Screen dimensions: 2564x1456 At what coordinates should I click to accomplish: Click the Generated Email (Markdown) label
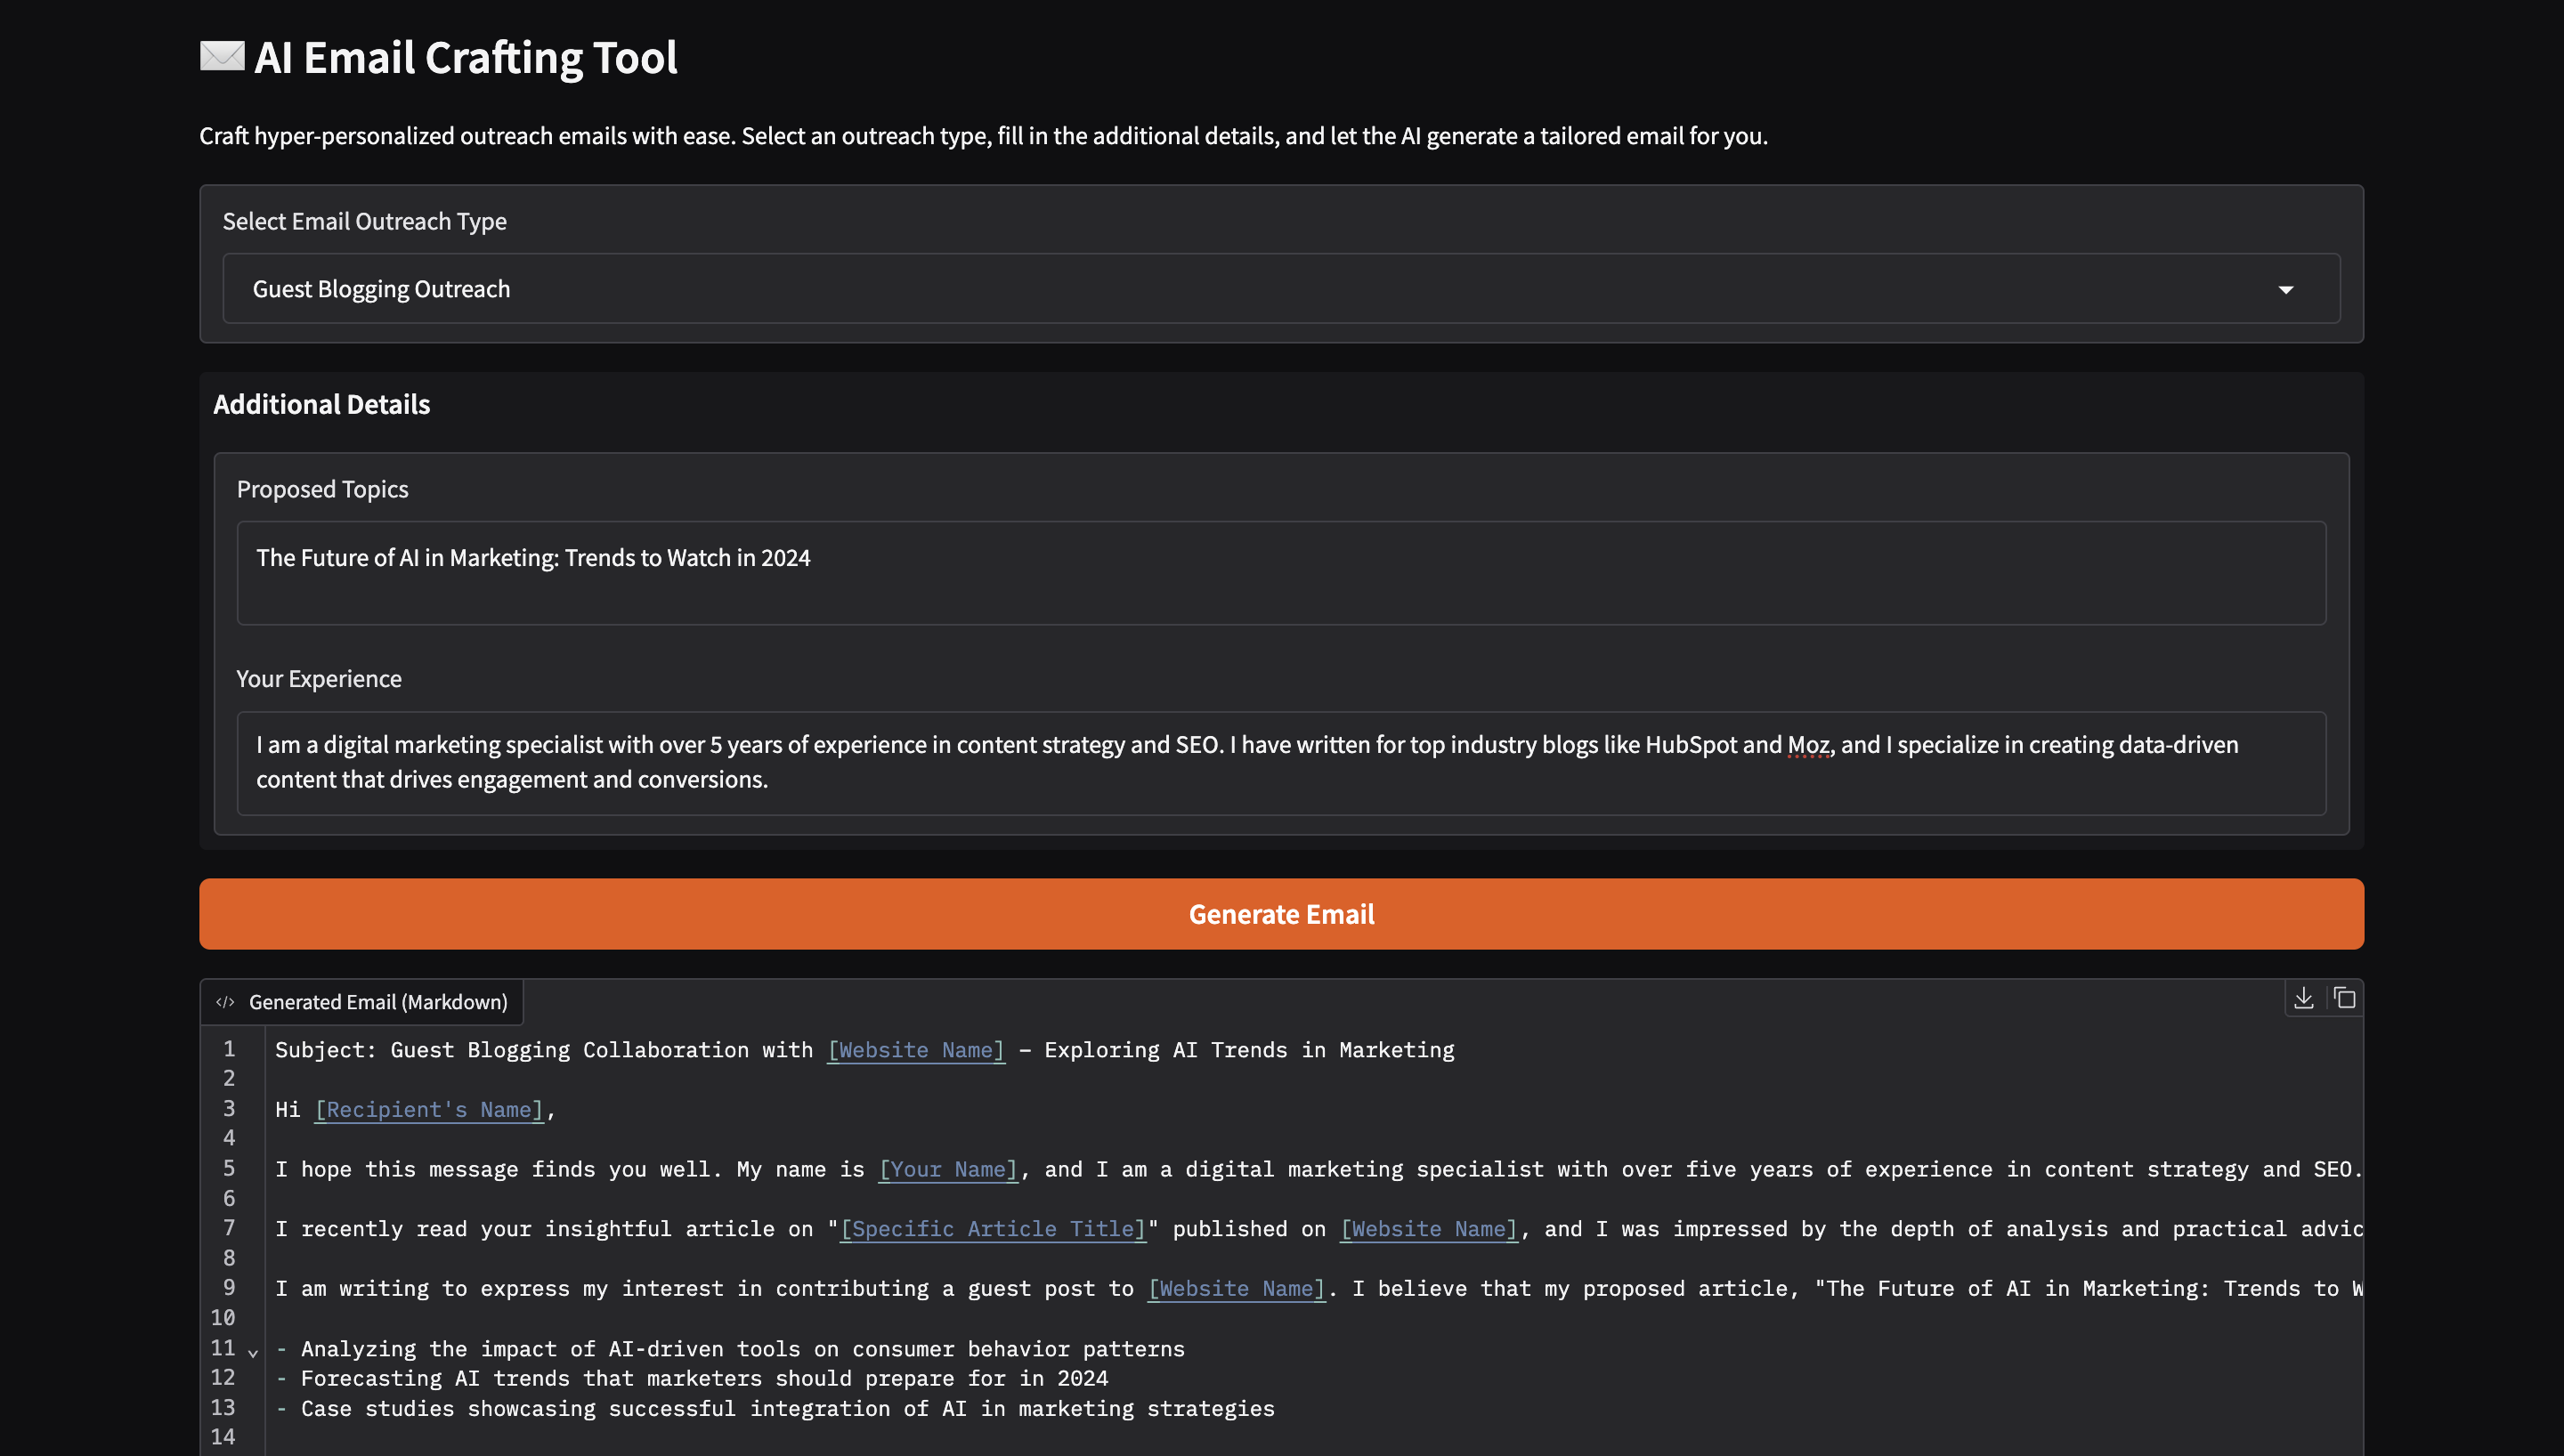pos(378,1002)
